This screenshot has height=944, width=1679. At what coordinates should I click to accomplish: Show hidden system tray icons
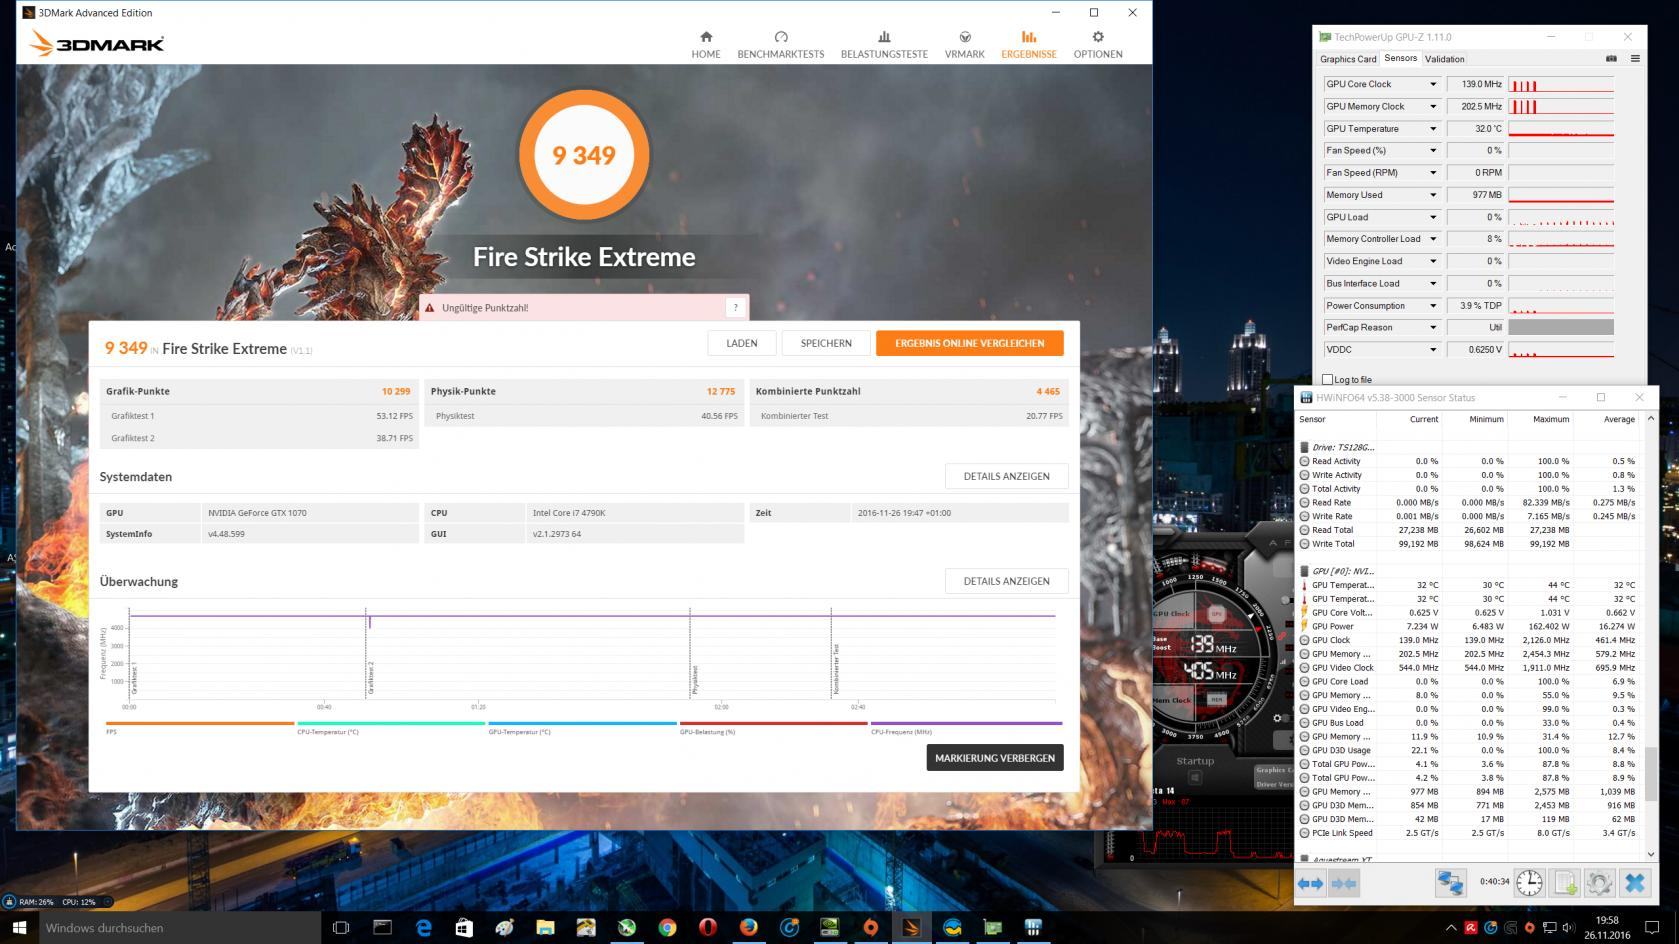1451,927
